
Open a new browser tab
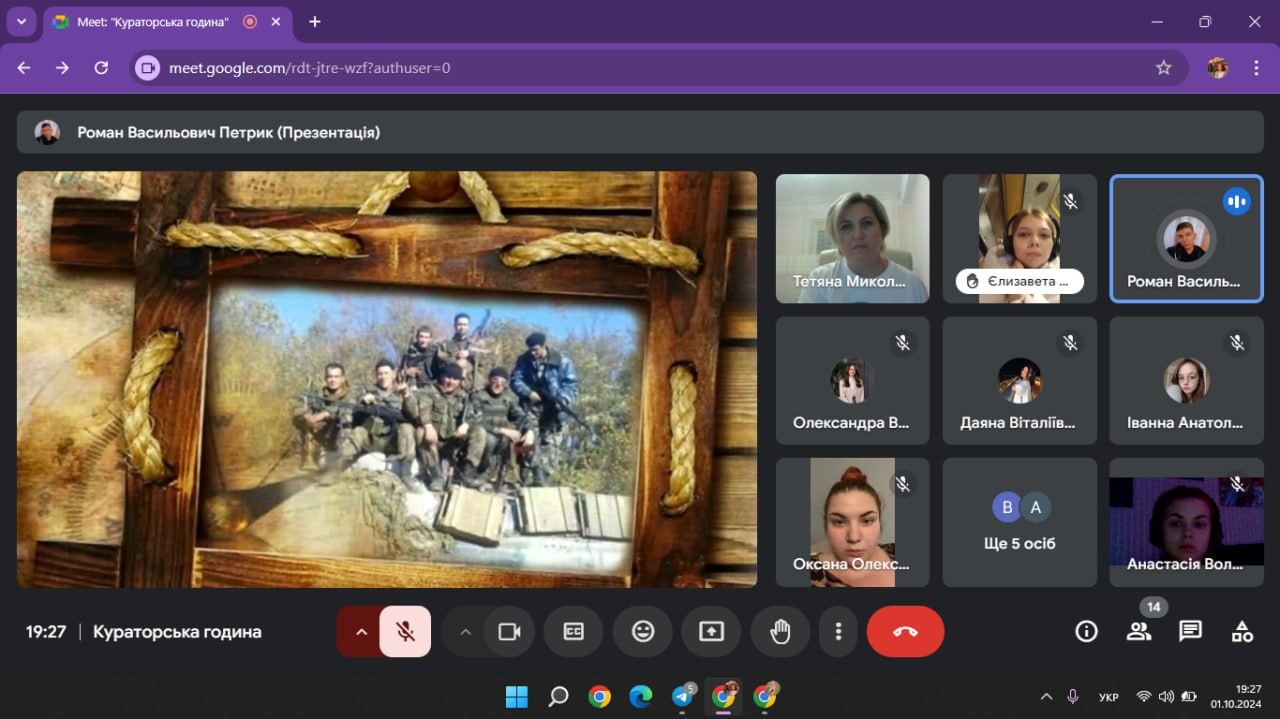(315, 22)
